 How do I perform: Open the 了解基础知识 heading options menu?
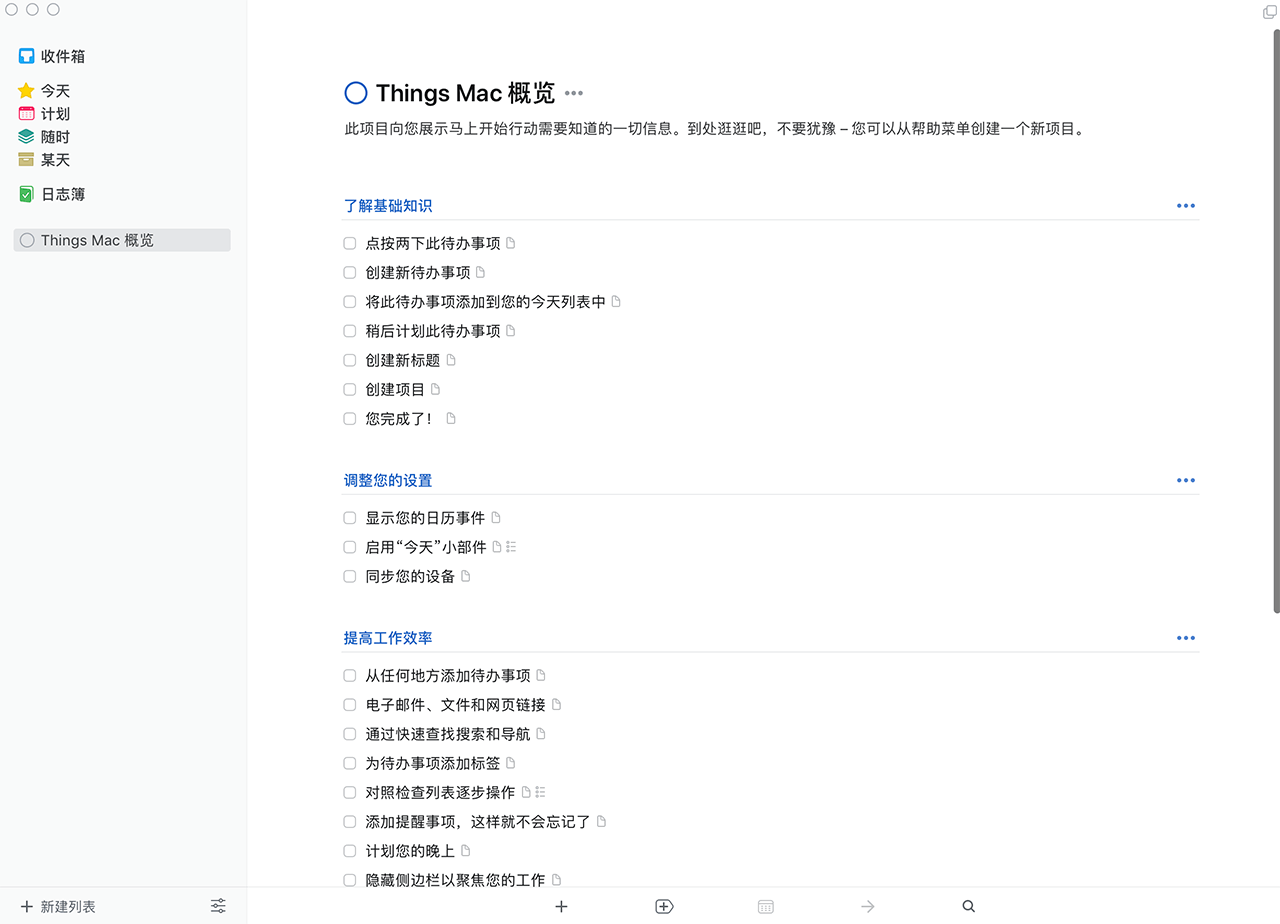coord(1186,206)
